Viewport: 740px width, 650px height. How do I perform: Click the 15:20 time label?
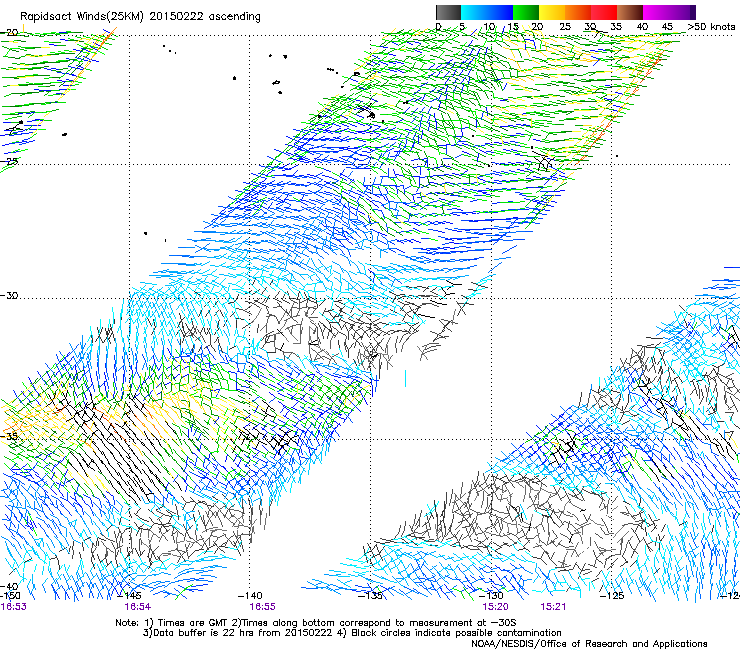pyautogui.click(x=495, y=607)
